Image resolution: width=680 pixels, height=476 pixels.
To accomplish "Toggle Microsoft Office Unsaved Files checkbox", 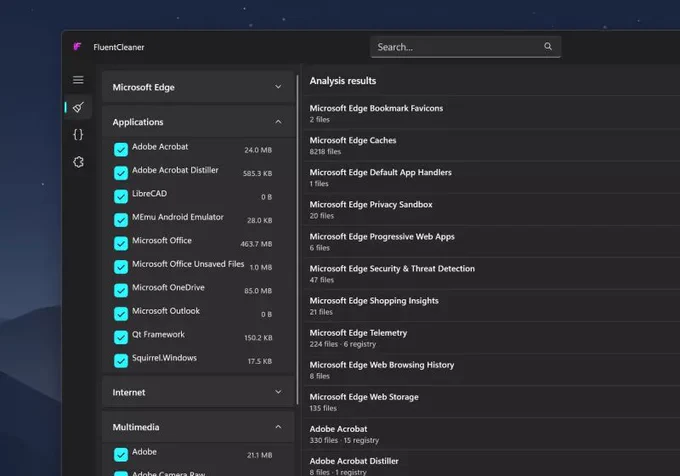I will click(x=121, y=267).
